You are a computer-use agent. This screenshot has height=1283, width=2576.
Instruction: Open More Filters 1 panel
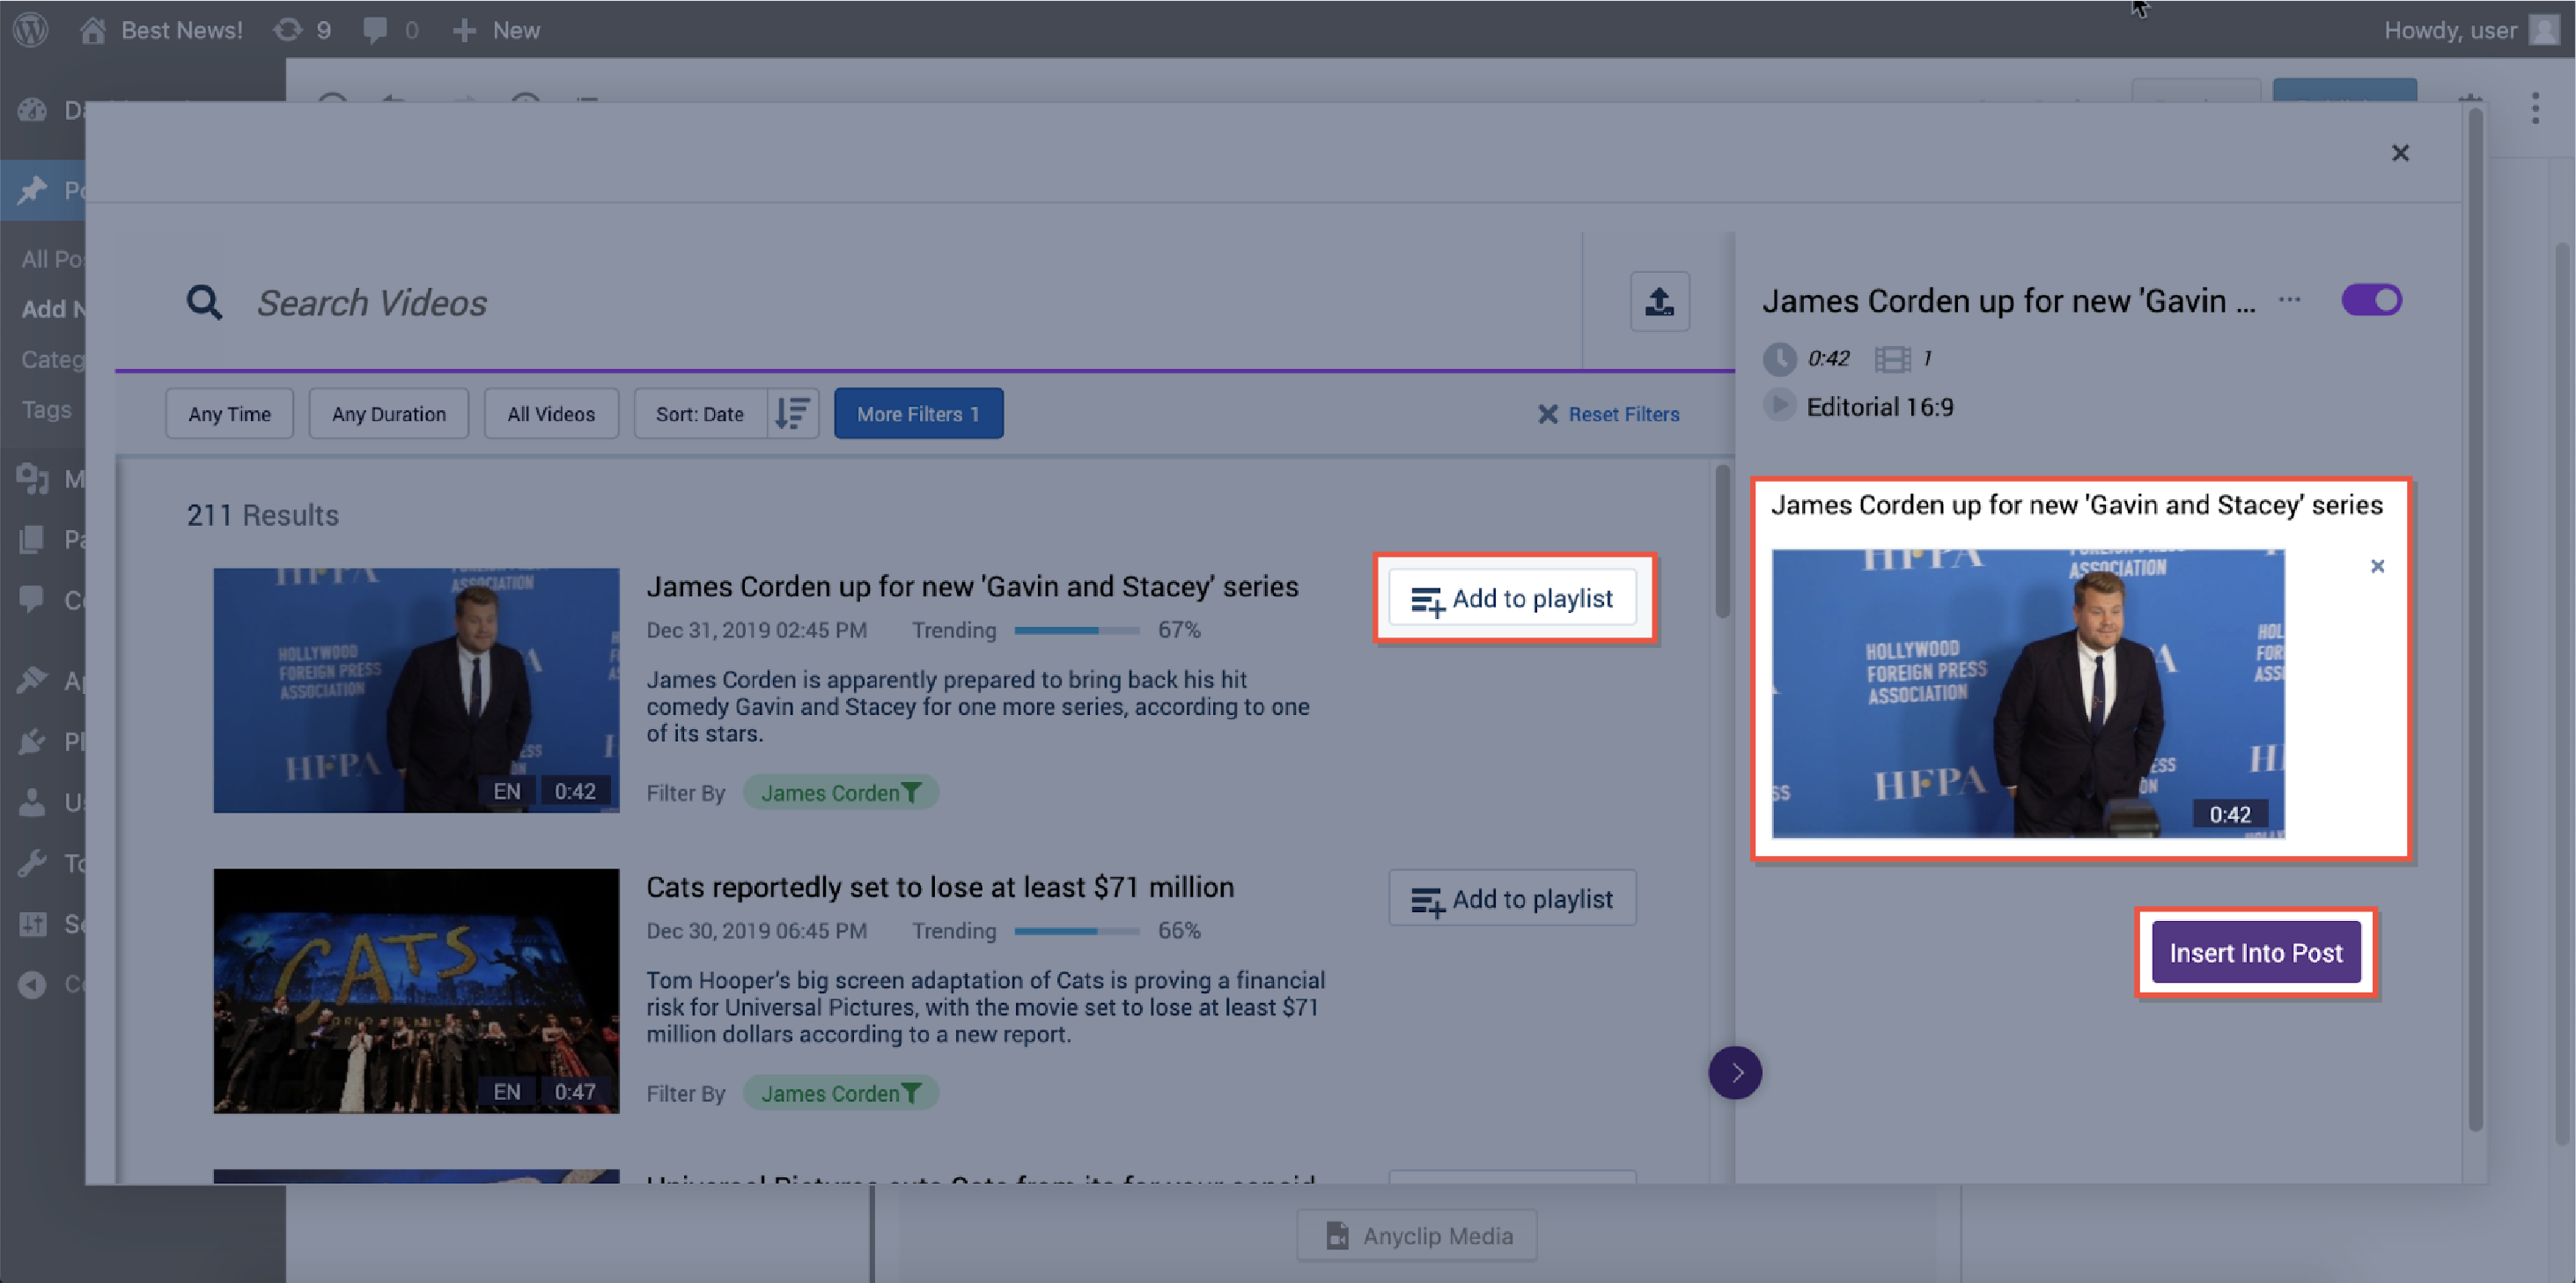tap(918, 413)
